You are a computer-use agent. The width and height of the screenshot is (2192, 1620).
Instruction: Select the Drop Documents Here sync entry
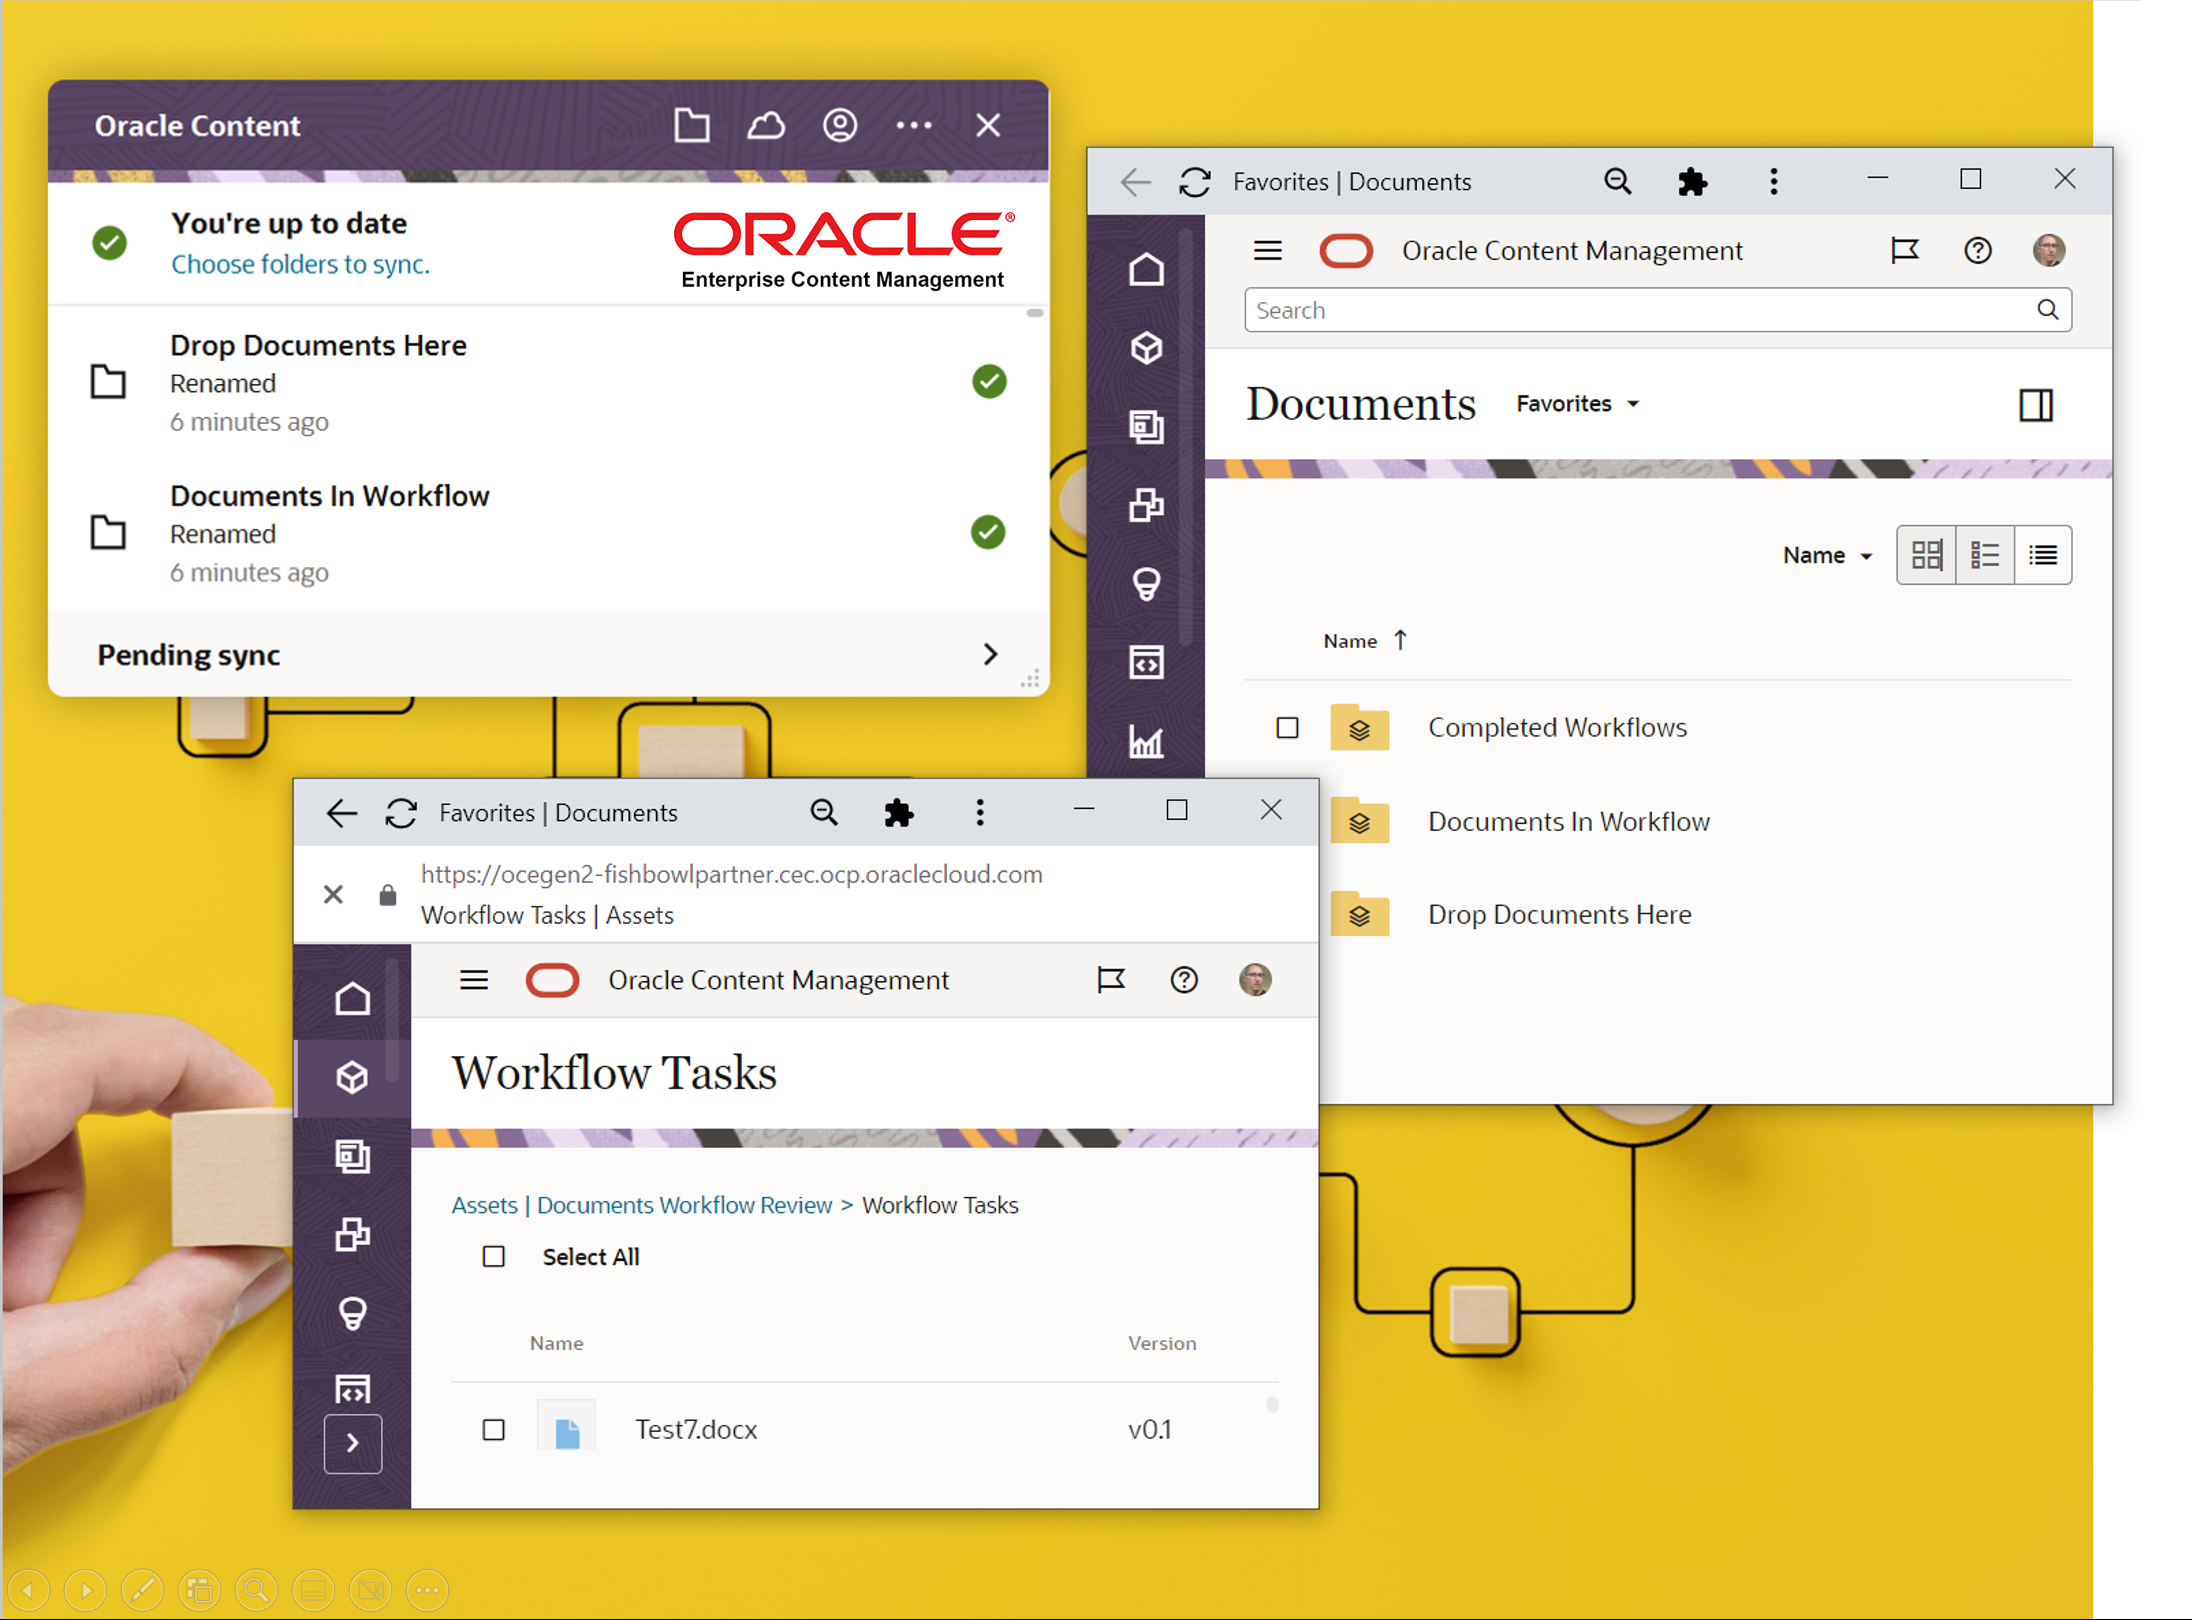[548, 382]
